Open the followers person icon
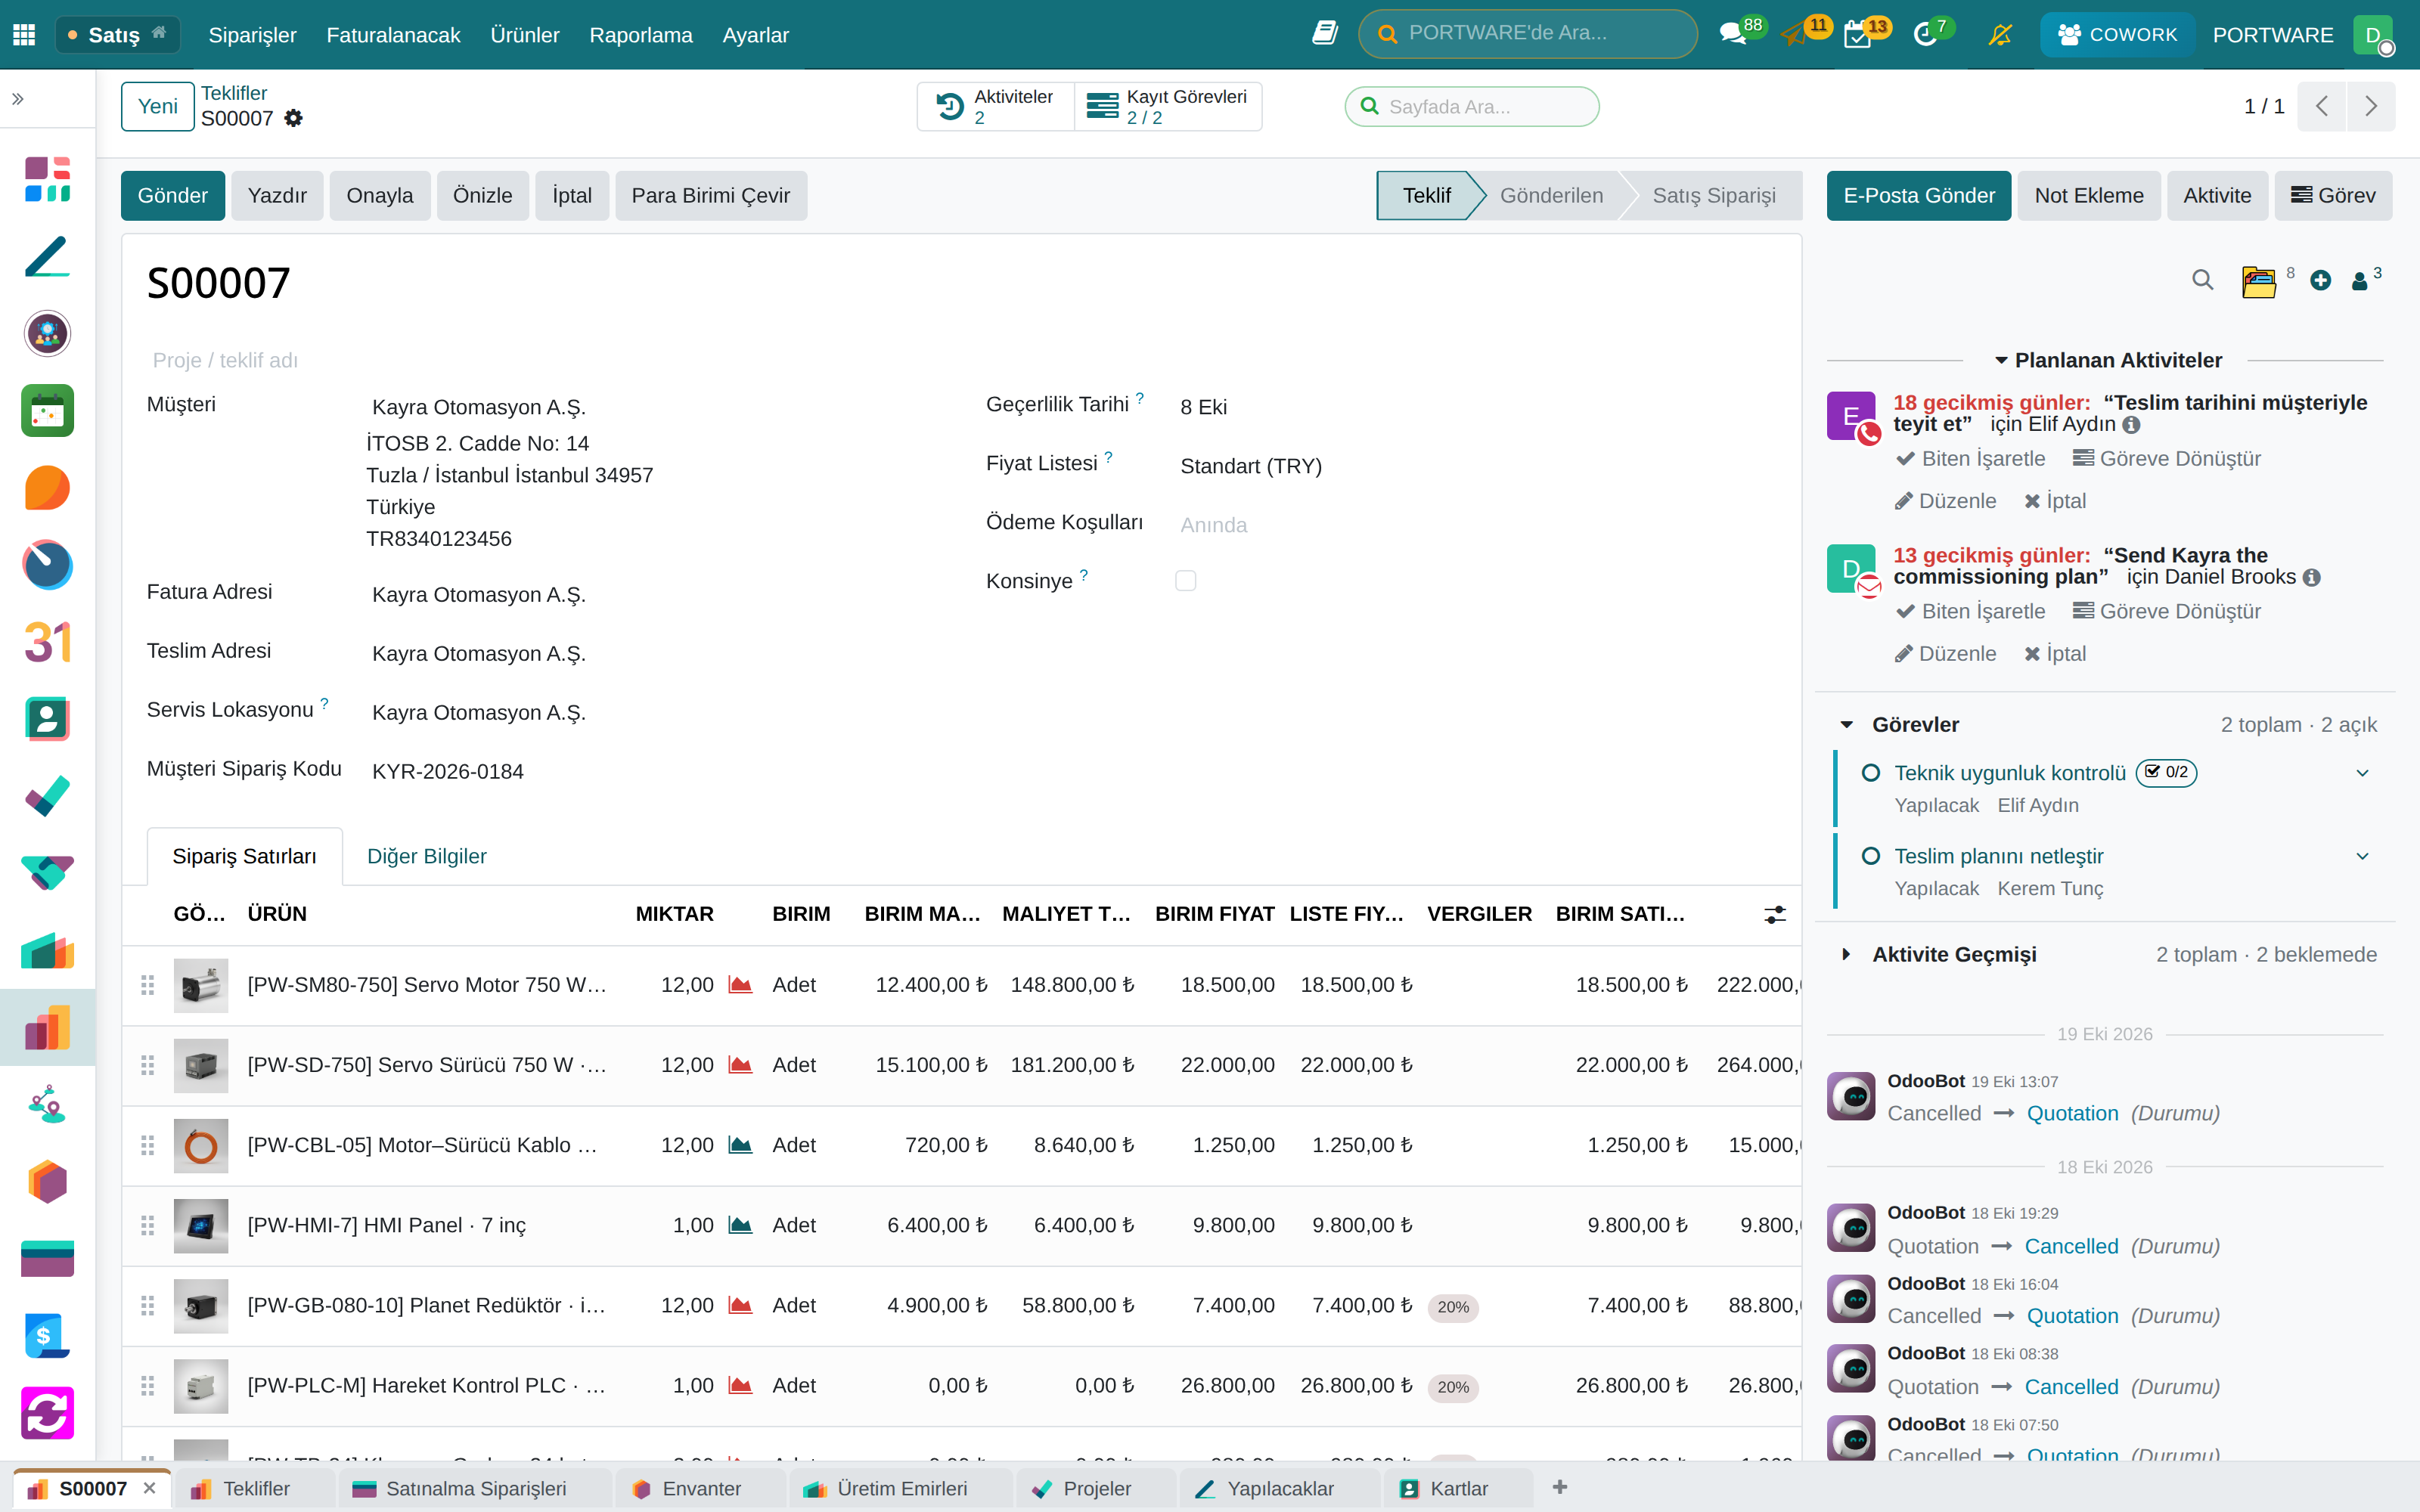The height and width of the screenshot is (1512, 2420). point(2360,282)
